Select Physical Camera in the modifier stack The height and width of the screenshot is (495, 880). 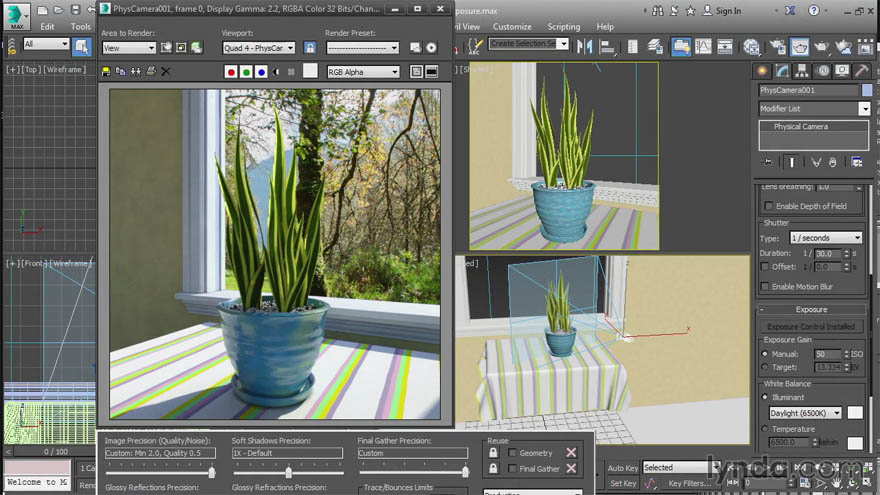click(x=801, y=126)
